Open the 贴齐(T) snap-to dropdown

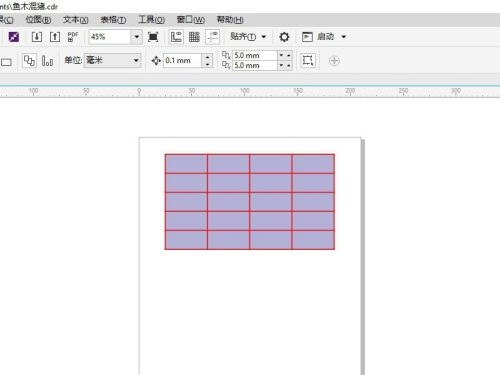coord(248,36)
